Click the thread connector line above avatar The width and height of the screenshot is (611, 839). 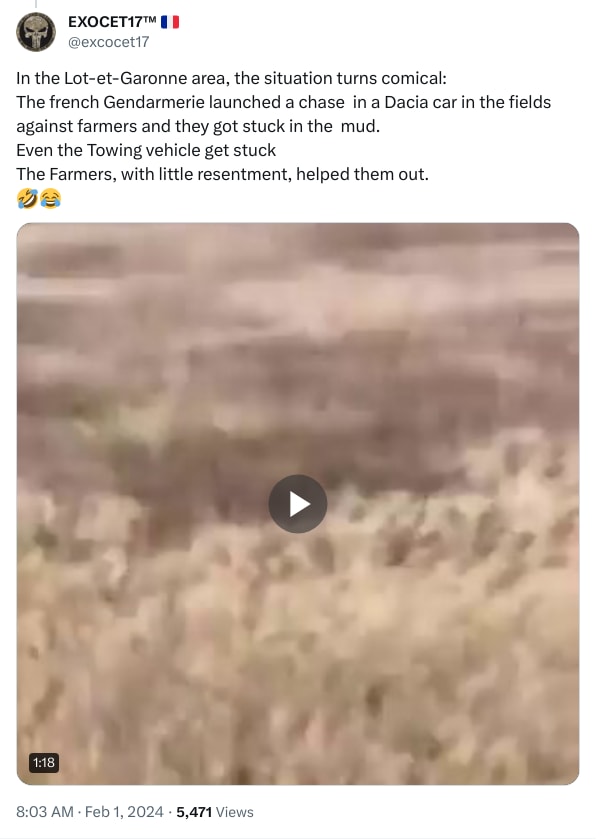[36, 4]
